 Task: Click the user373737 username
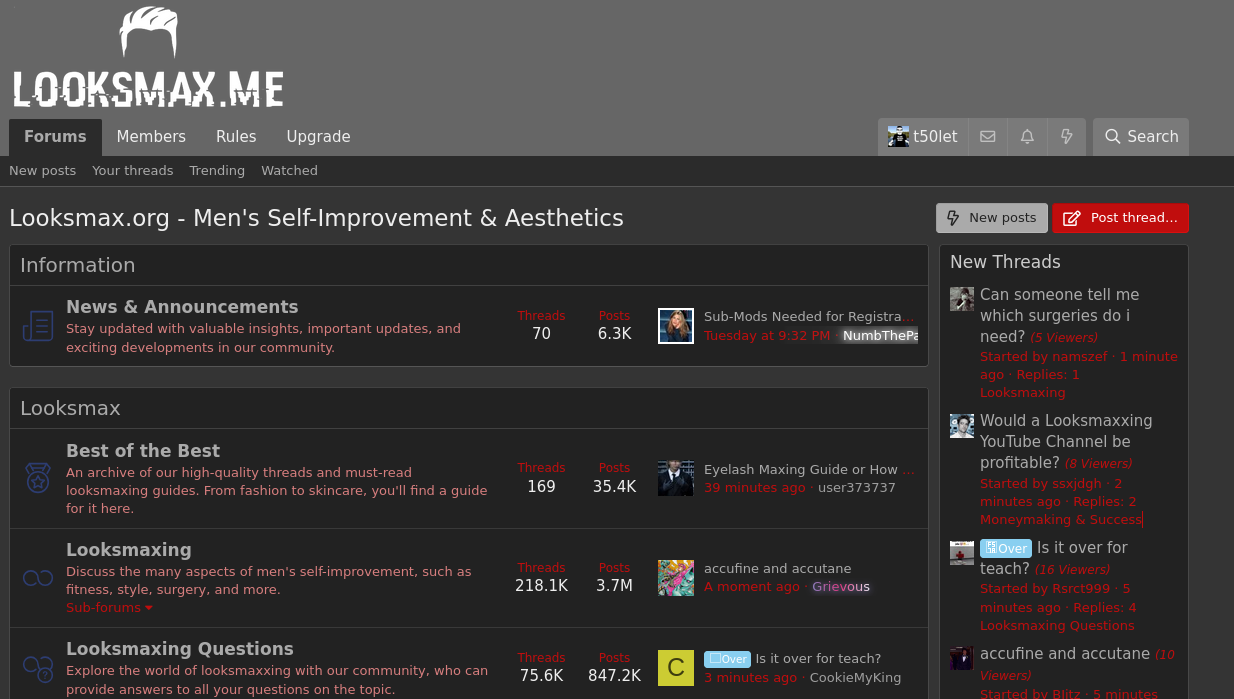click(857, 488)
